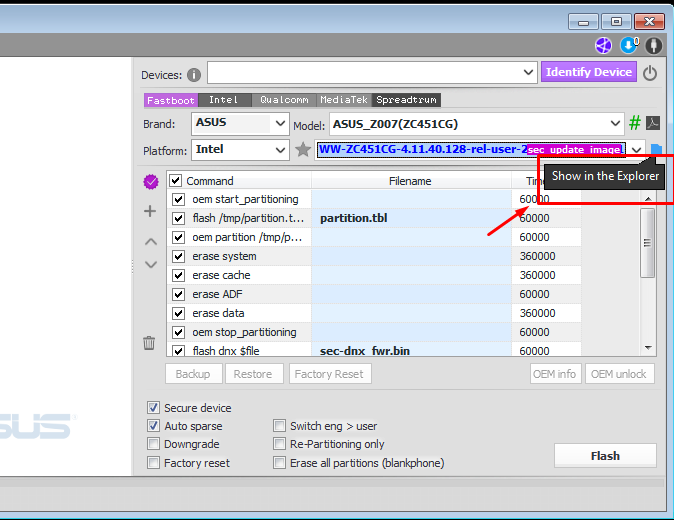The width and height of the screenshot is (674, 520).
Task: Click the Backup button
Action: coord(194,374)
